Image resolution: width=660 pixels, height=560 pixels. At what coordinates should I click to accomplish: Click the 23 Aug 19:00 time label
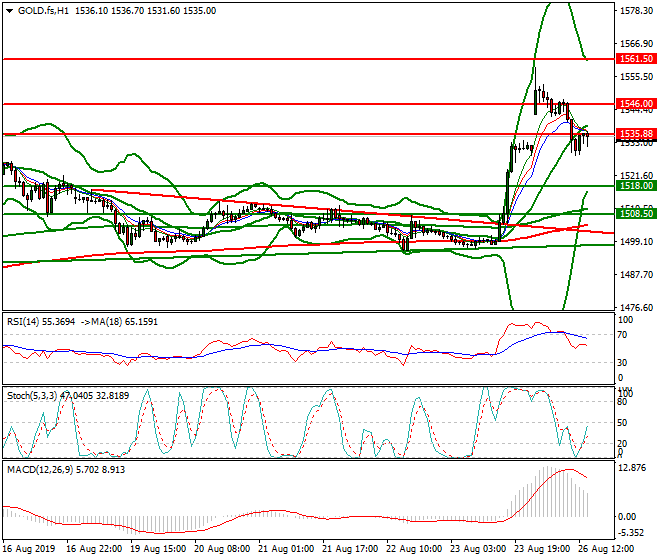[542, 549]
